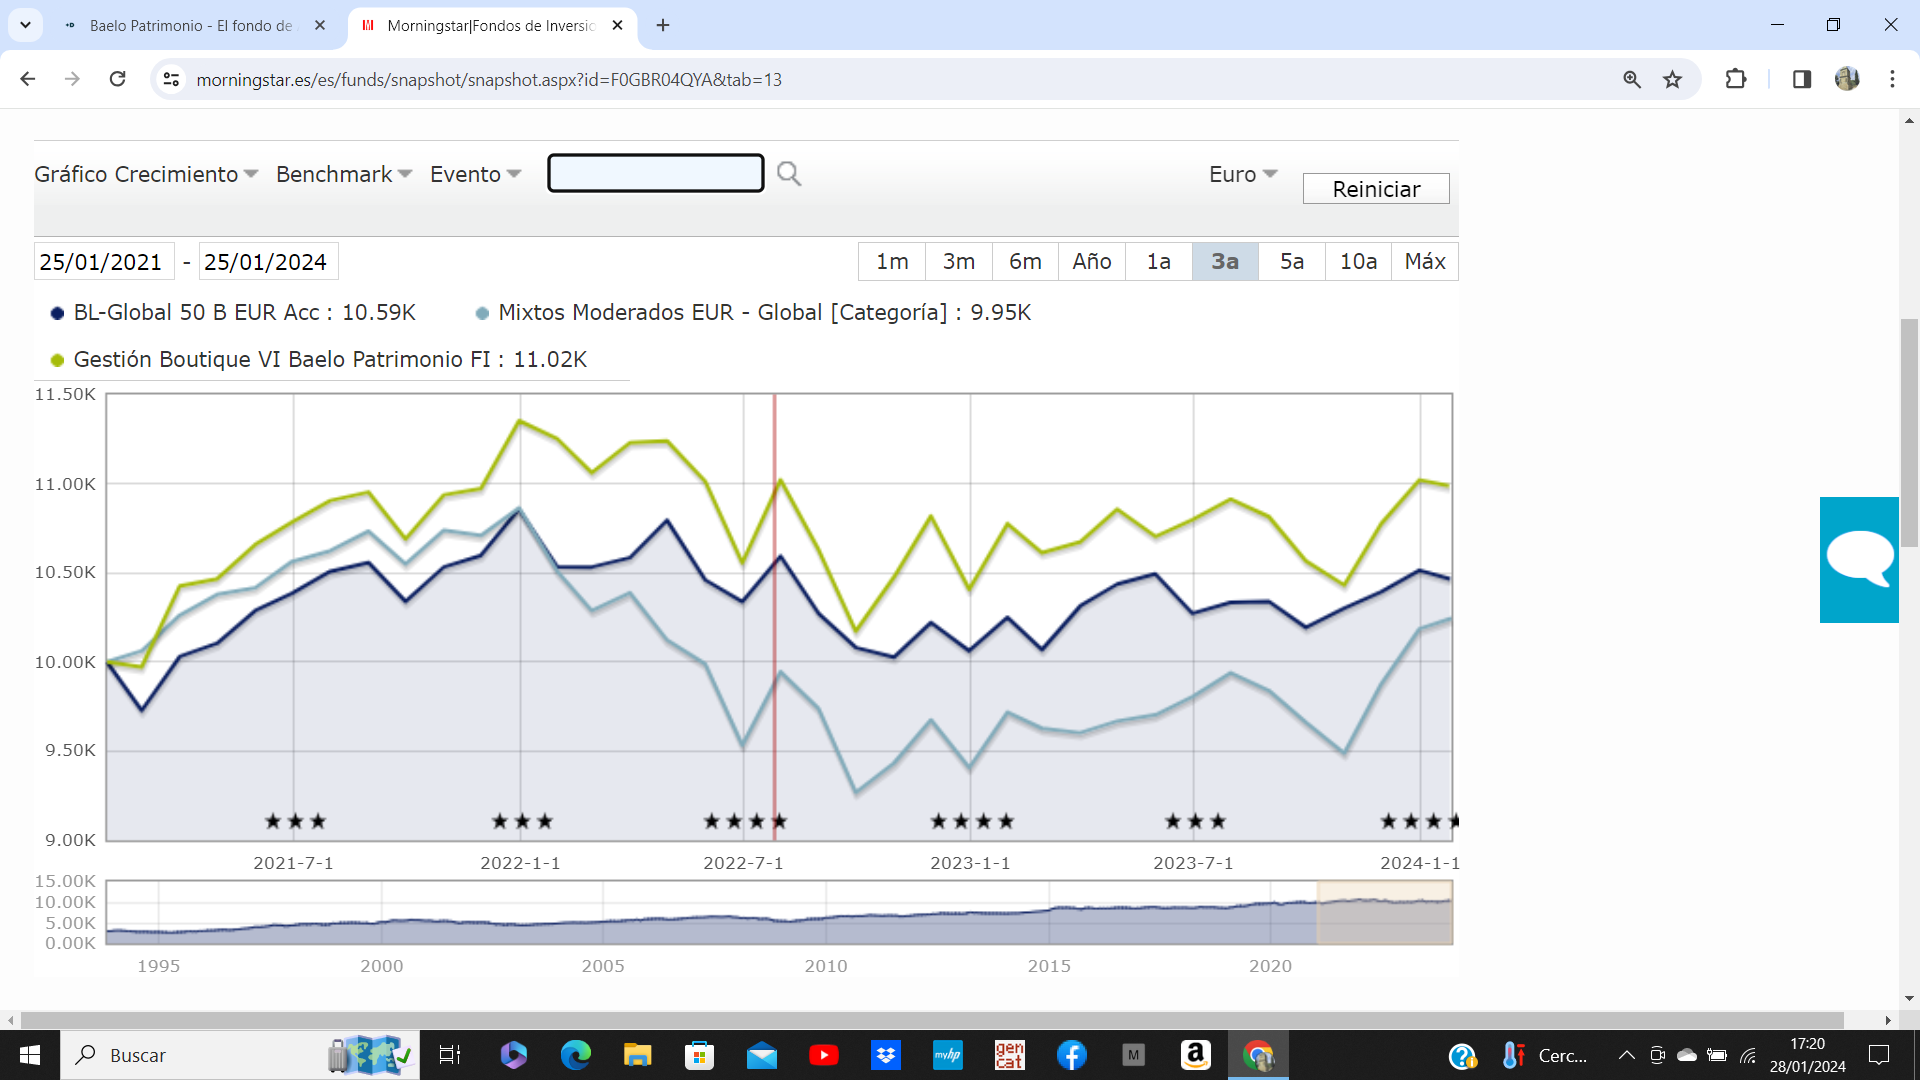
Task: Open Task View in the taskbar
Action: 450,1055
